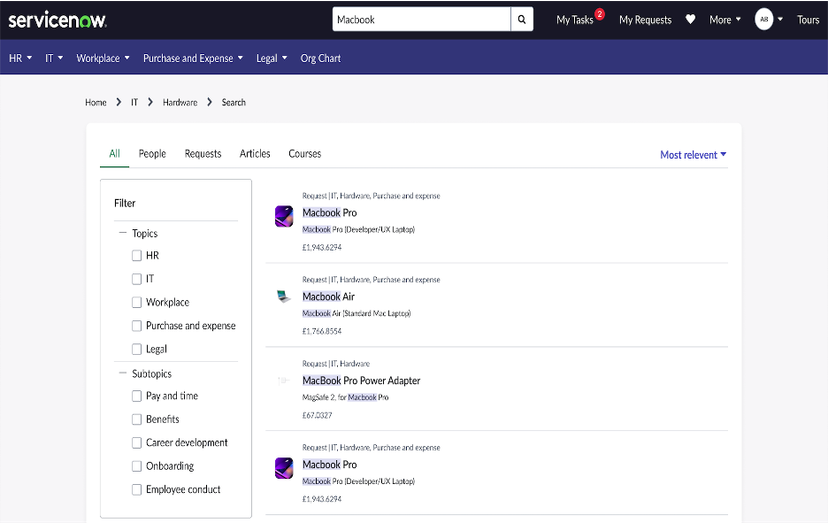Image resolution: width=828 pixels, height=524 pixels.
Task: Check the Workplace topic filter
Action: pyautogui.click(x=137, y=302)
